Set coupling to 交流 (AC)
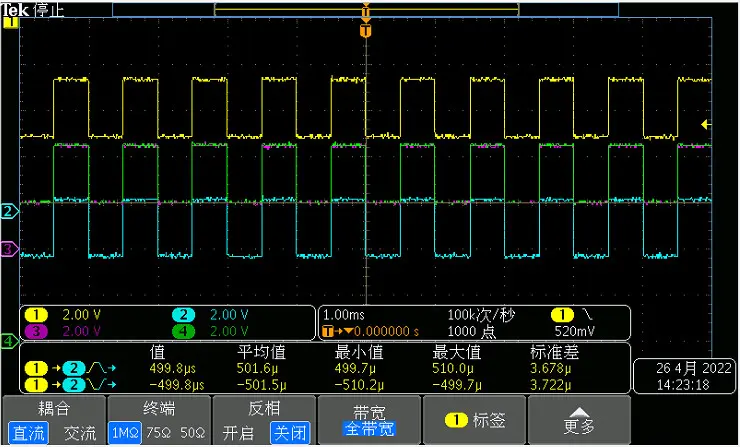Image resolution: width=740 pixels, height=447 pixels. coord(80,433)
